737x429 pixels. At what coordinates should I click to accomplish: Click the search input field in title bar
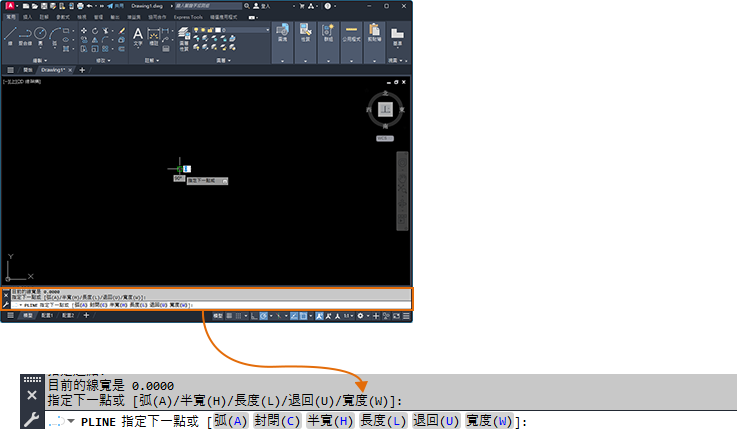point(208,6)
